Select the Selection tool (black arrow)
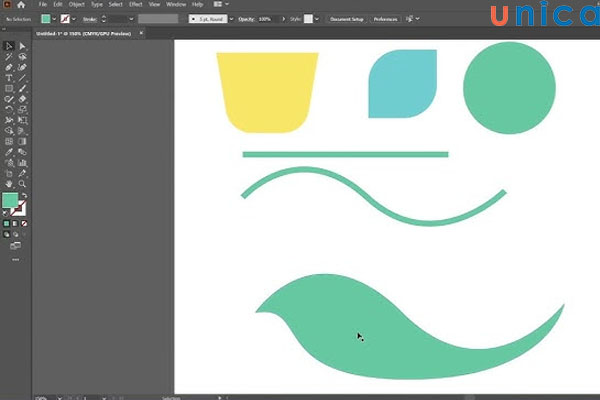The image size is (600, 400). [x=8, y=46]
